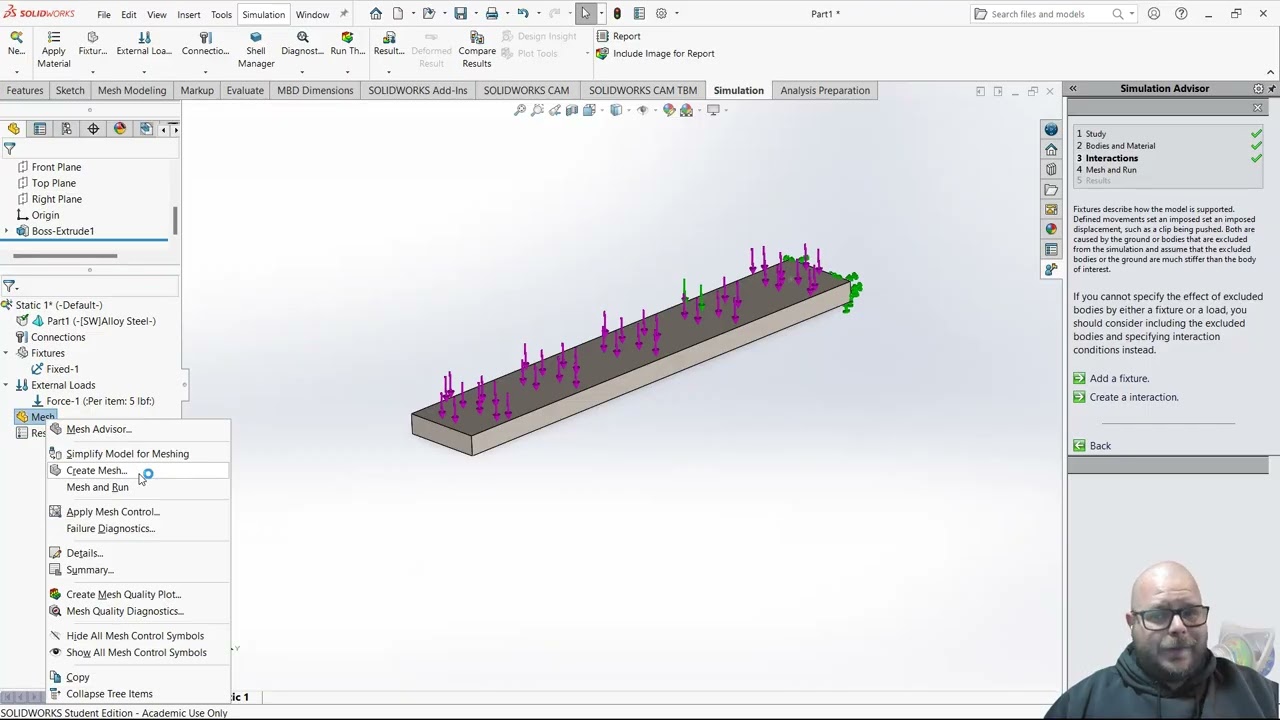The width and height of the screenshot is (1280, 720).
Task: Open the Run This Study dropdown arrow
Action: [x=348, y=72]
